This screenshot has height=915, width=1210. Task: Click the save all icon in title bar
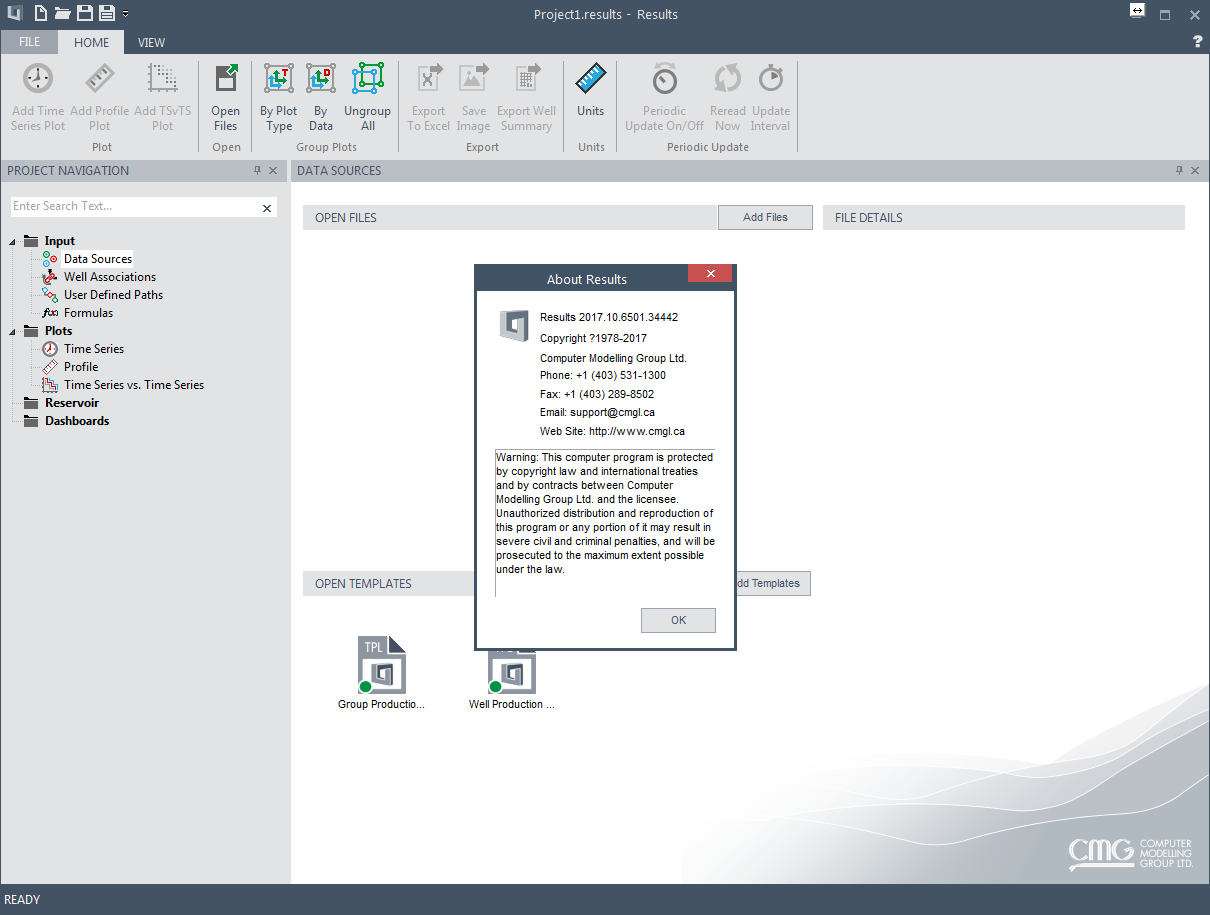click(x=107, y=13)
